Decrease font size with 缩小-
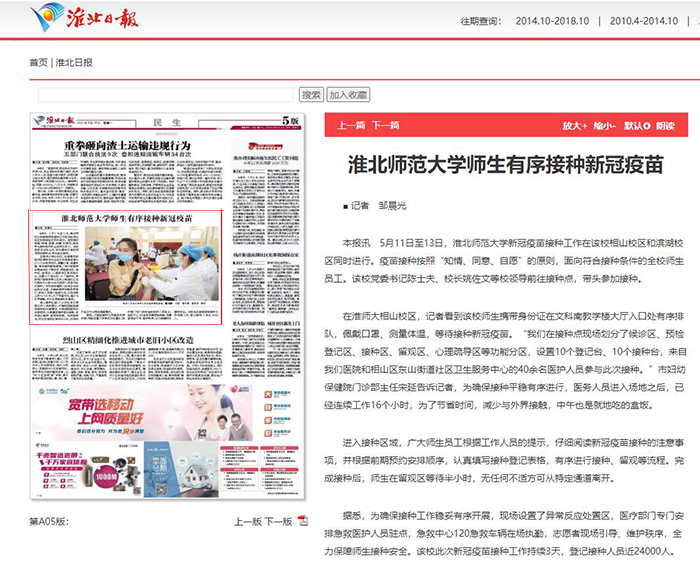 click(x=605, y=126)
